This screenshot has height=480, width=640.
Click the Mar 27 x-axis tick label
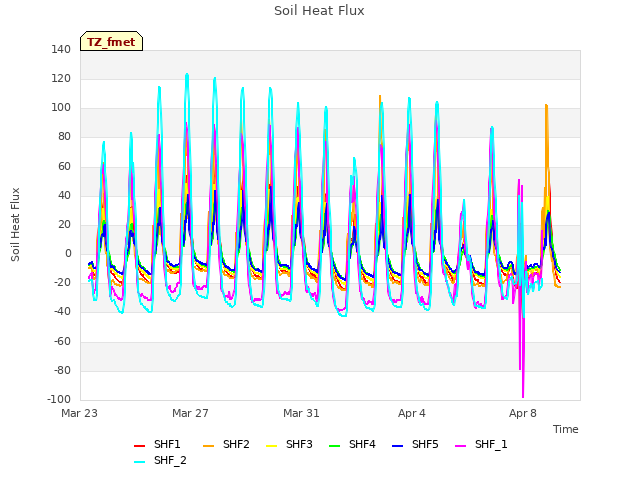point(190,413)
